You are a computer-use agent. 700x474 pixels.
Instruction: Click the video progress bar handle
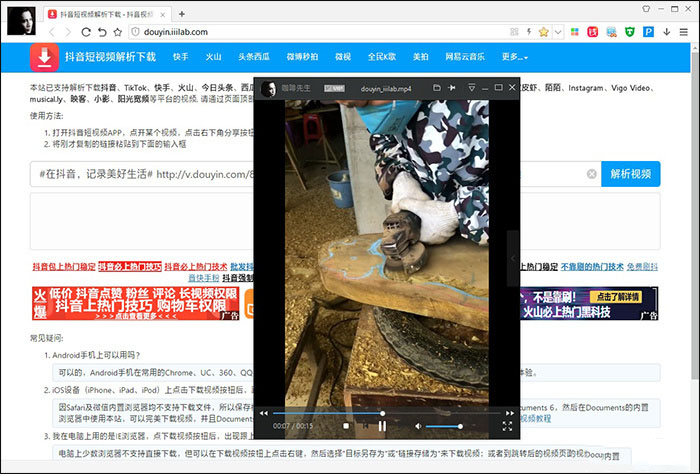(383, 413)
